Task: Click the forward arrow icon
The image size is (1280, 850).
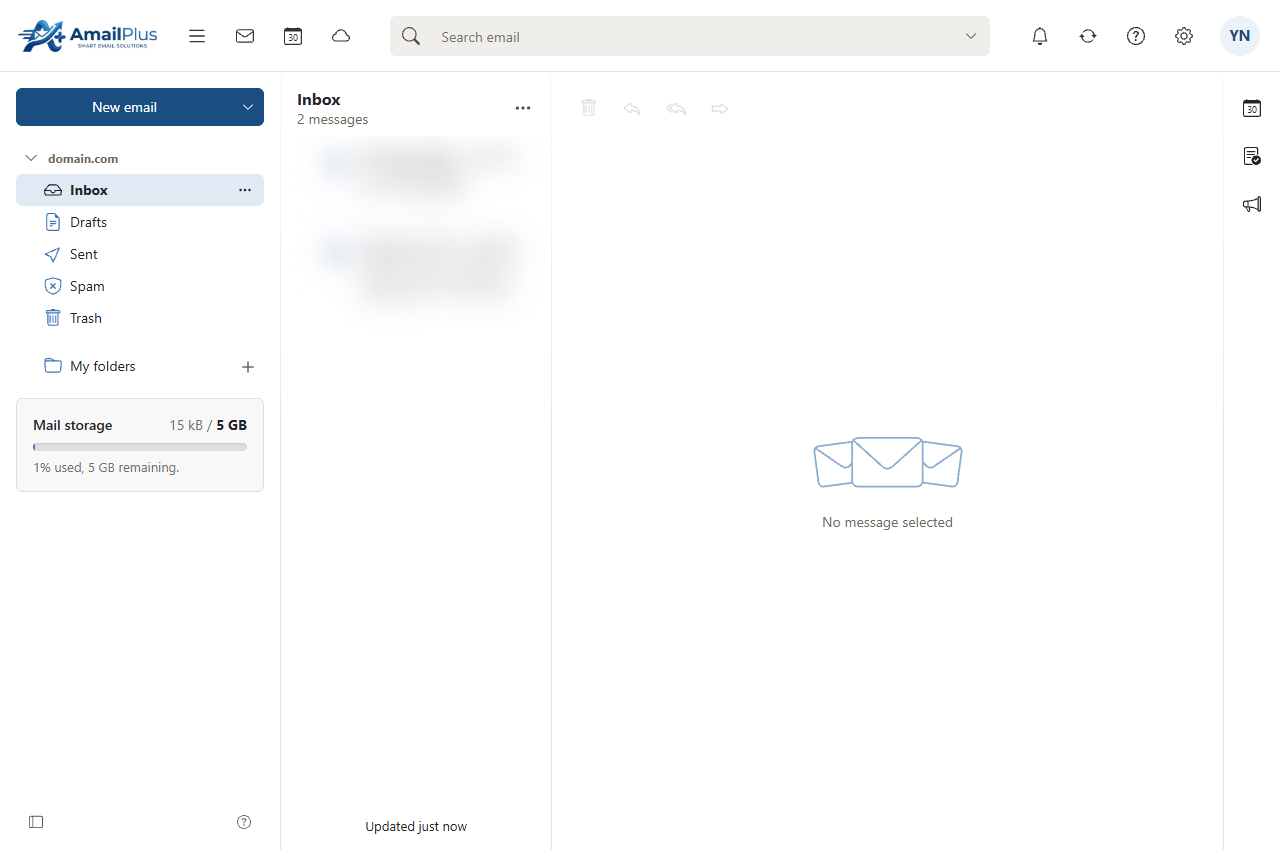Action: [720, 108]
